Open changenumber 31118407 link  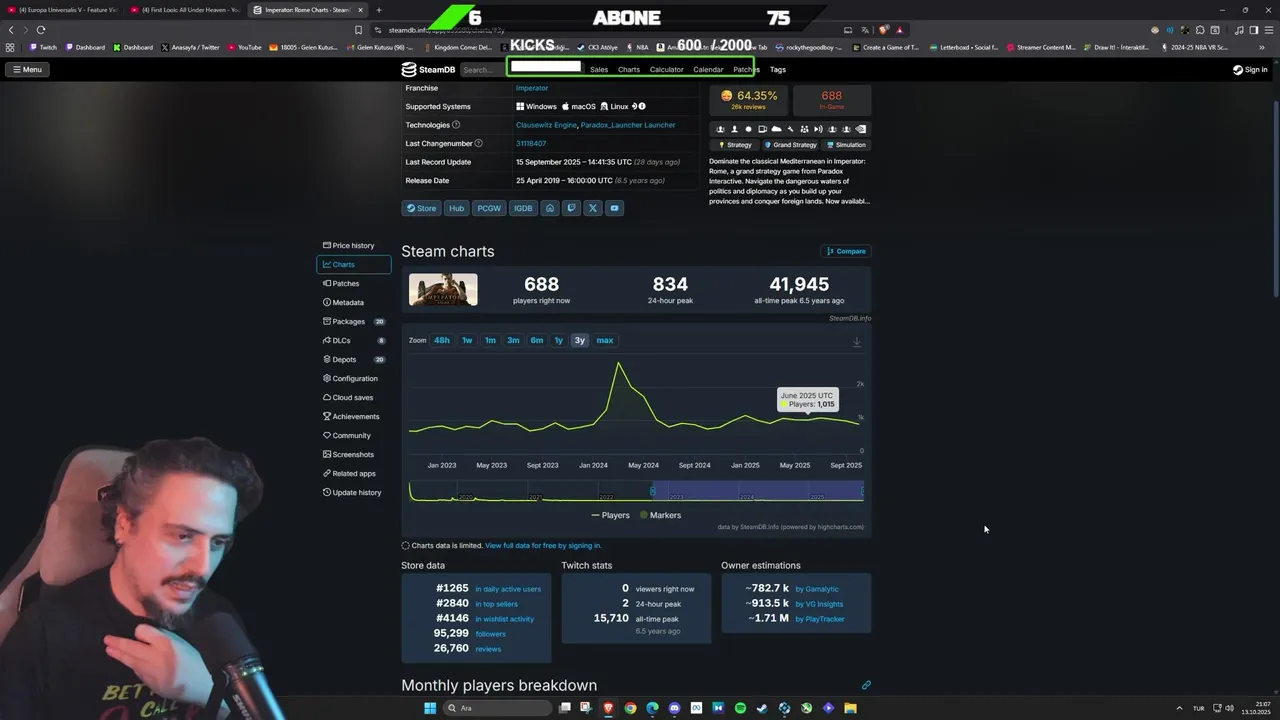click(x=531, y=144)
